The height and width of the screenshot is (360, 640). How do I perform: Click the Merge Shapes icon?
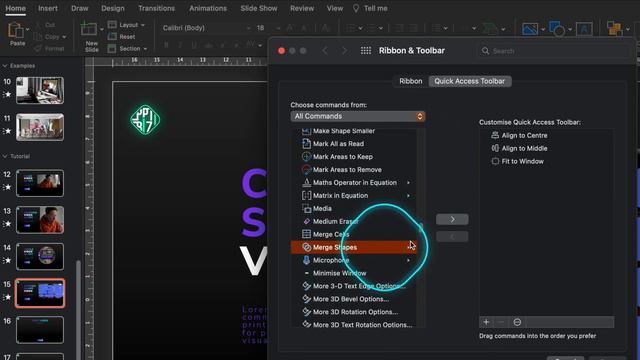(x=306, y=247)
